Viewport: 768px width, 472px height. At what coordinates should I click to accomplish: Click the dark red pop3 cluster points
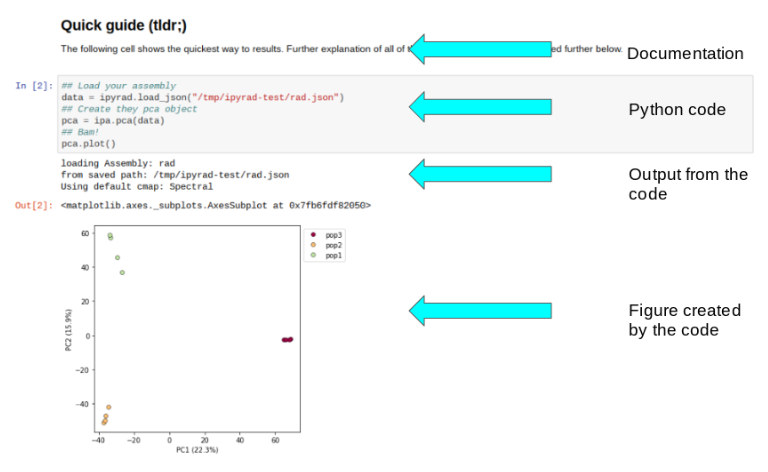(x=287, y=340)
